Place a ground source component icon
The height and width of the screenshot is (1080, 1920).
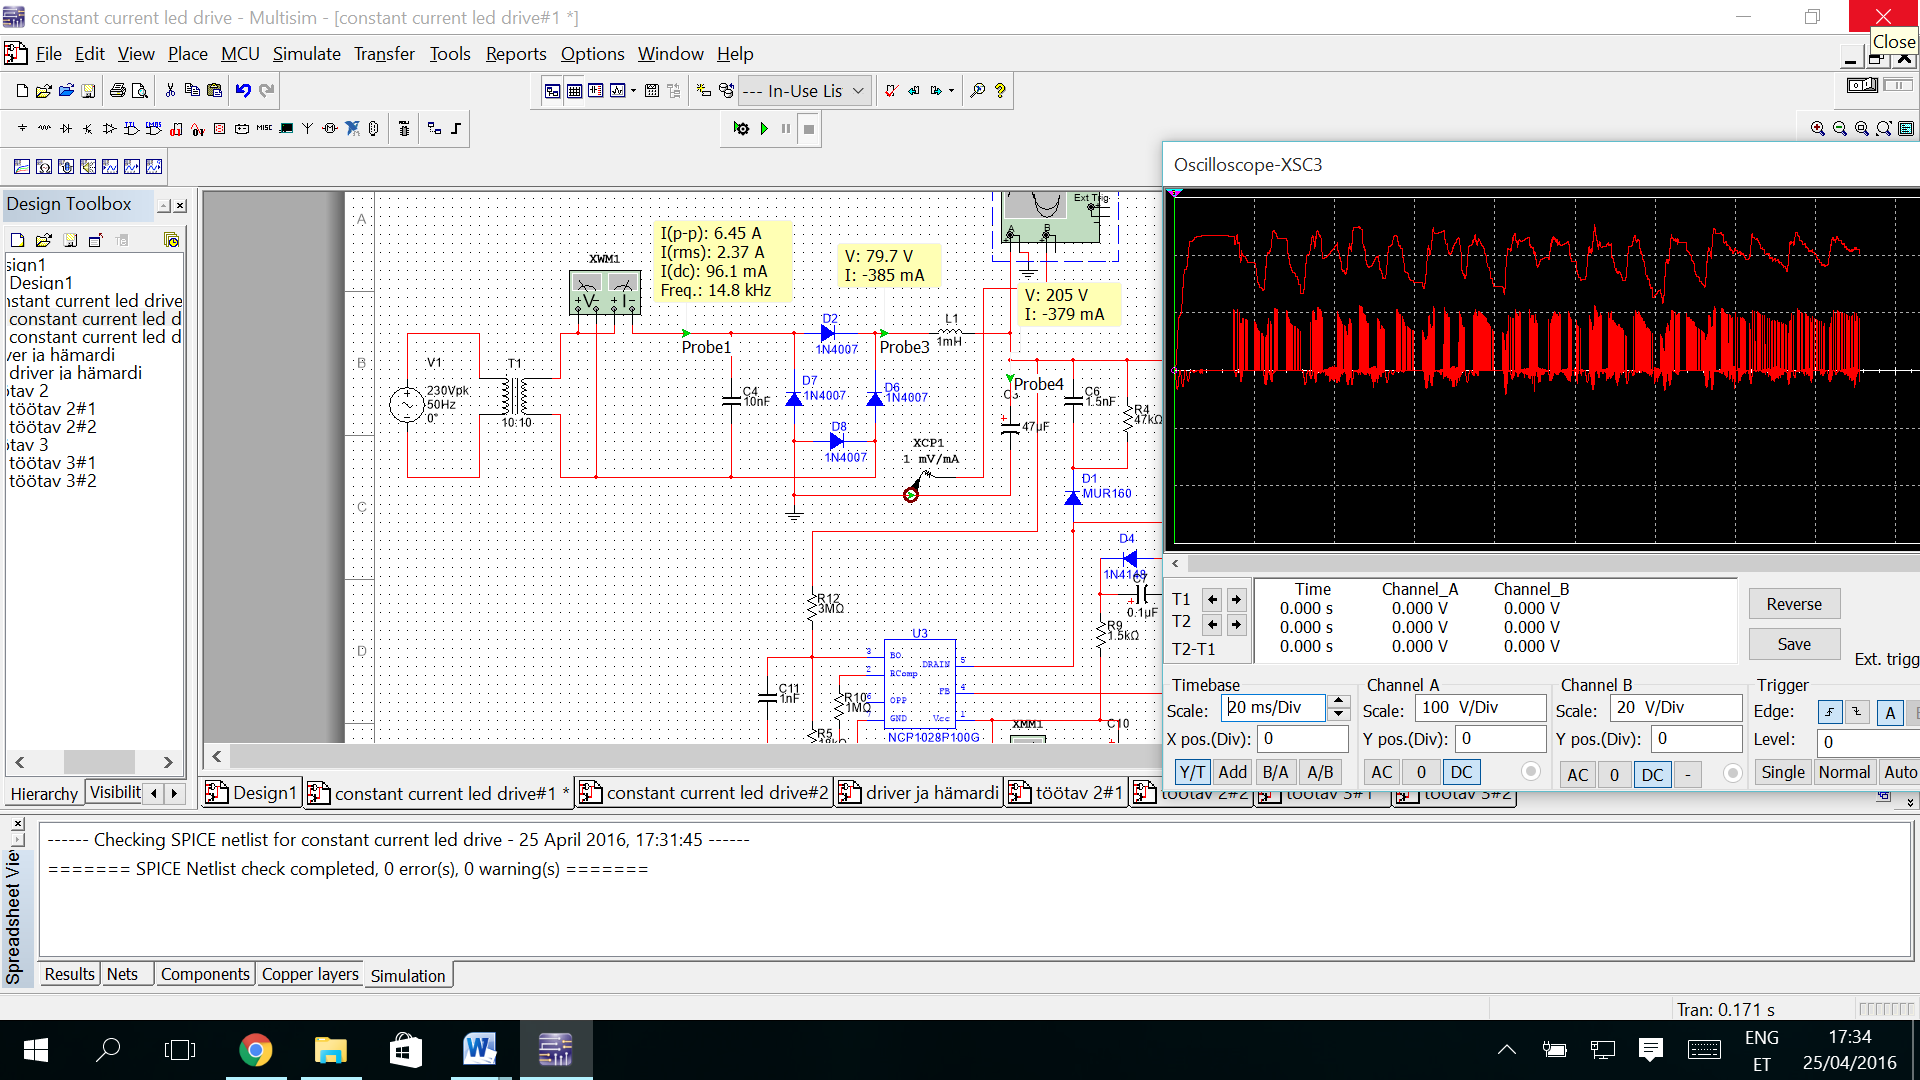[22, 129]
